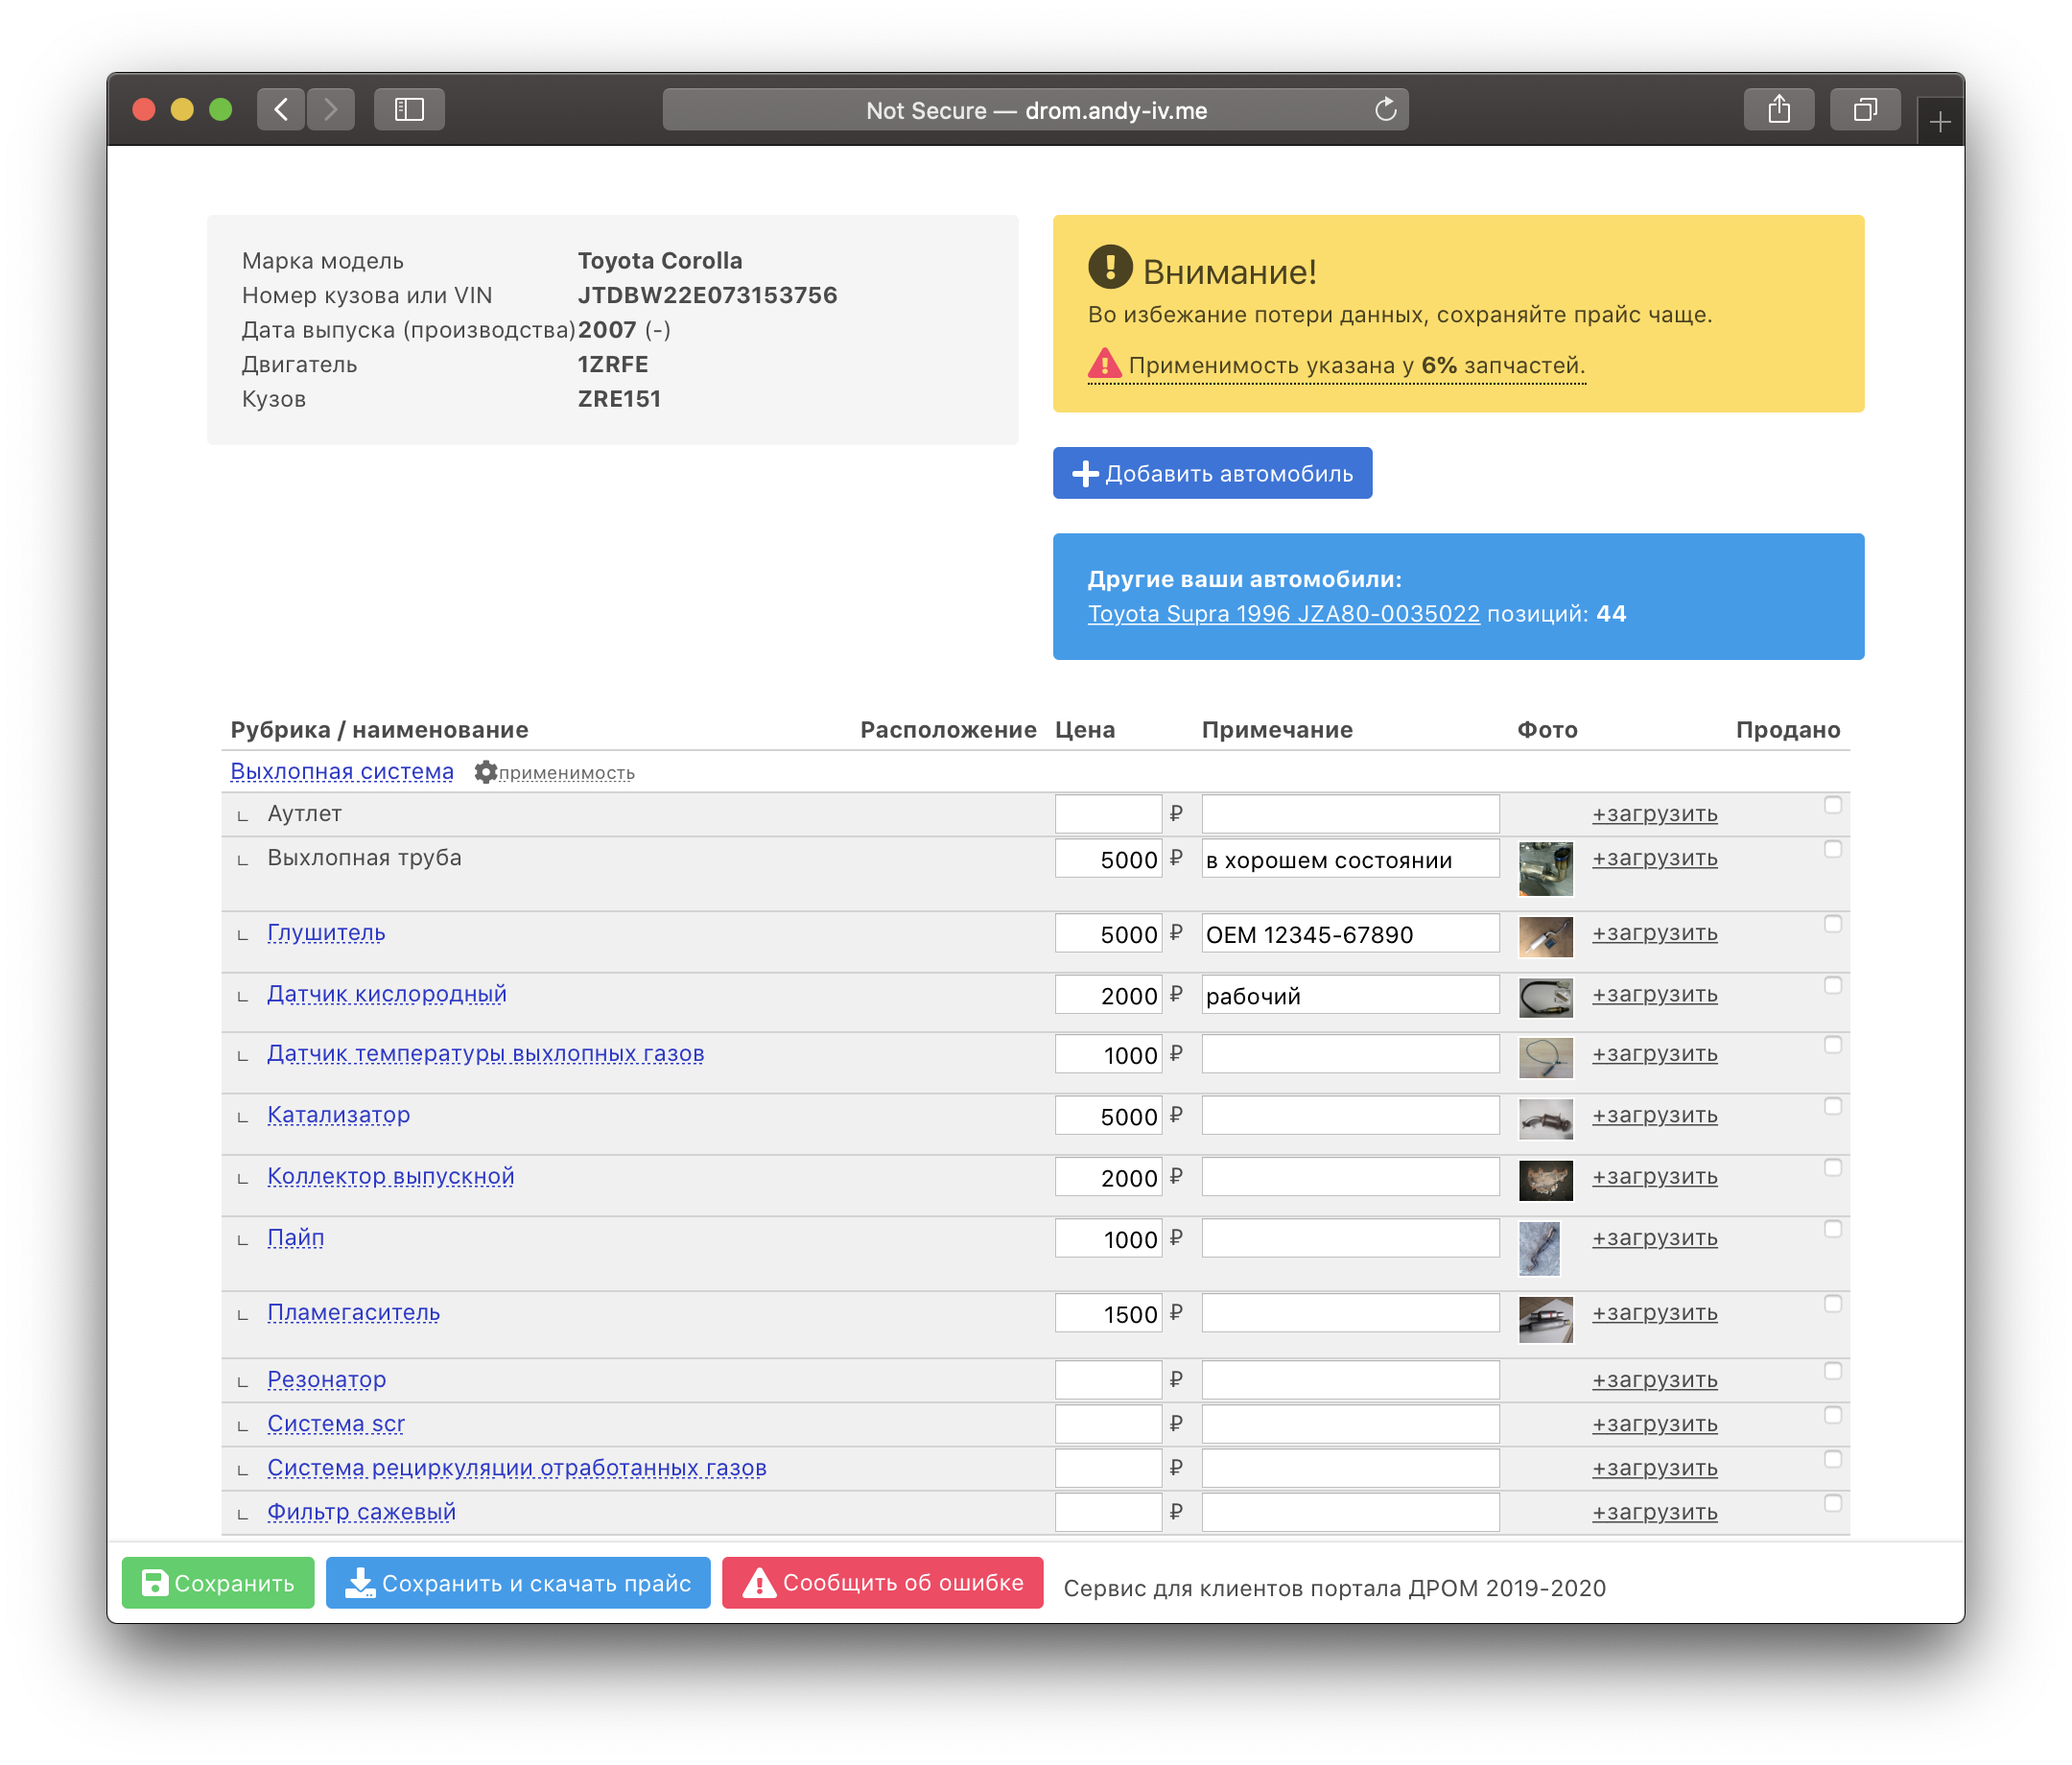This screenshot has width=2072, height=1765.
Task: Tick the Продано checkbox for Катализатор
Action: (x=1832, y=1106)
